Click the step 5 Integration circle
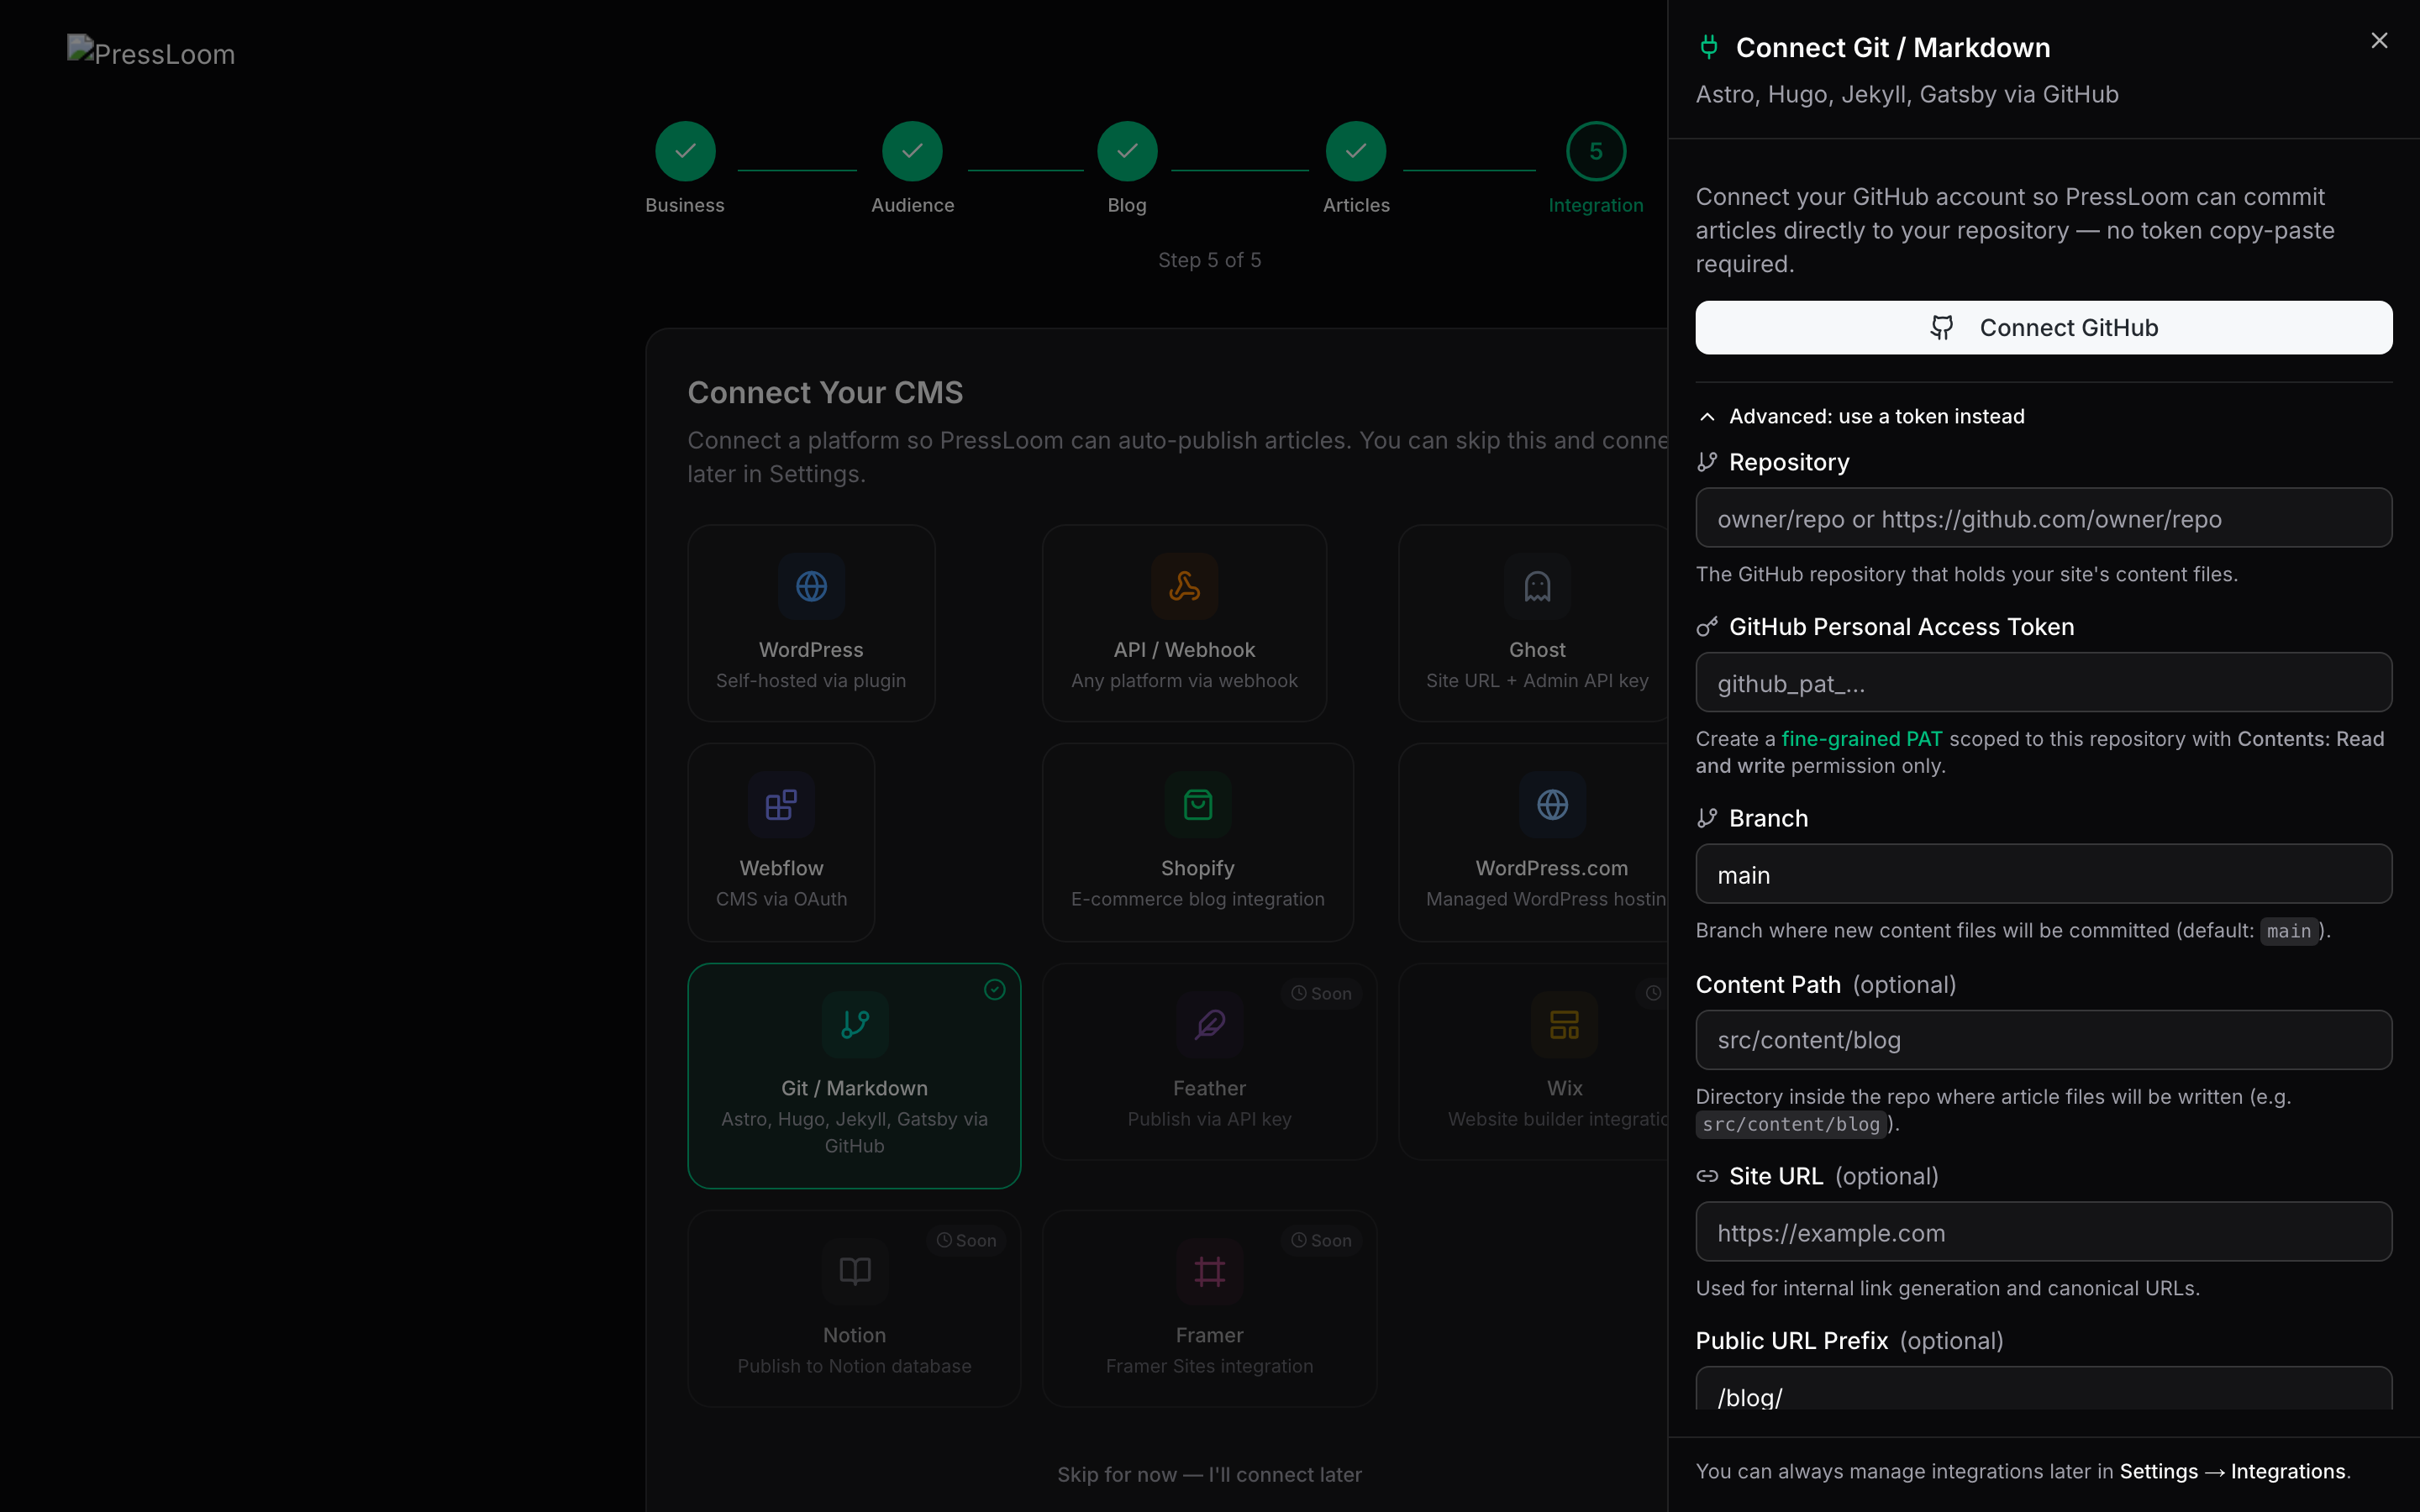The width and height of the screenshot is (2420, 1512). (1596, 151)
